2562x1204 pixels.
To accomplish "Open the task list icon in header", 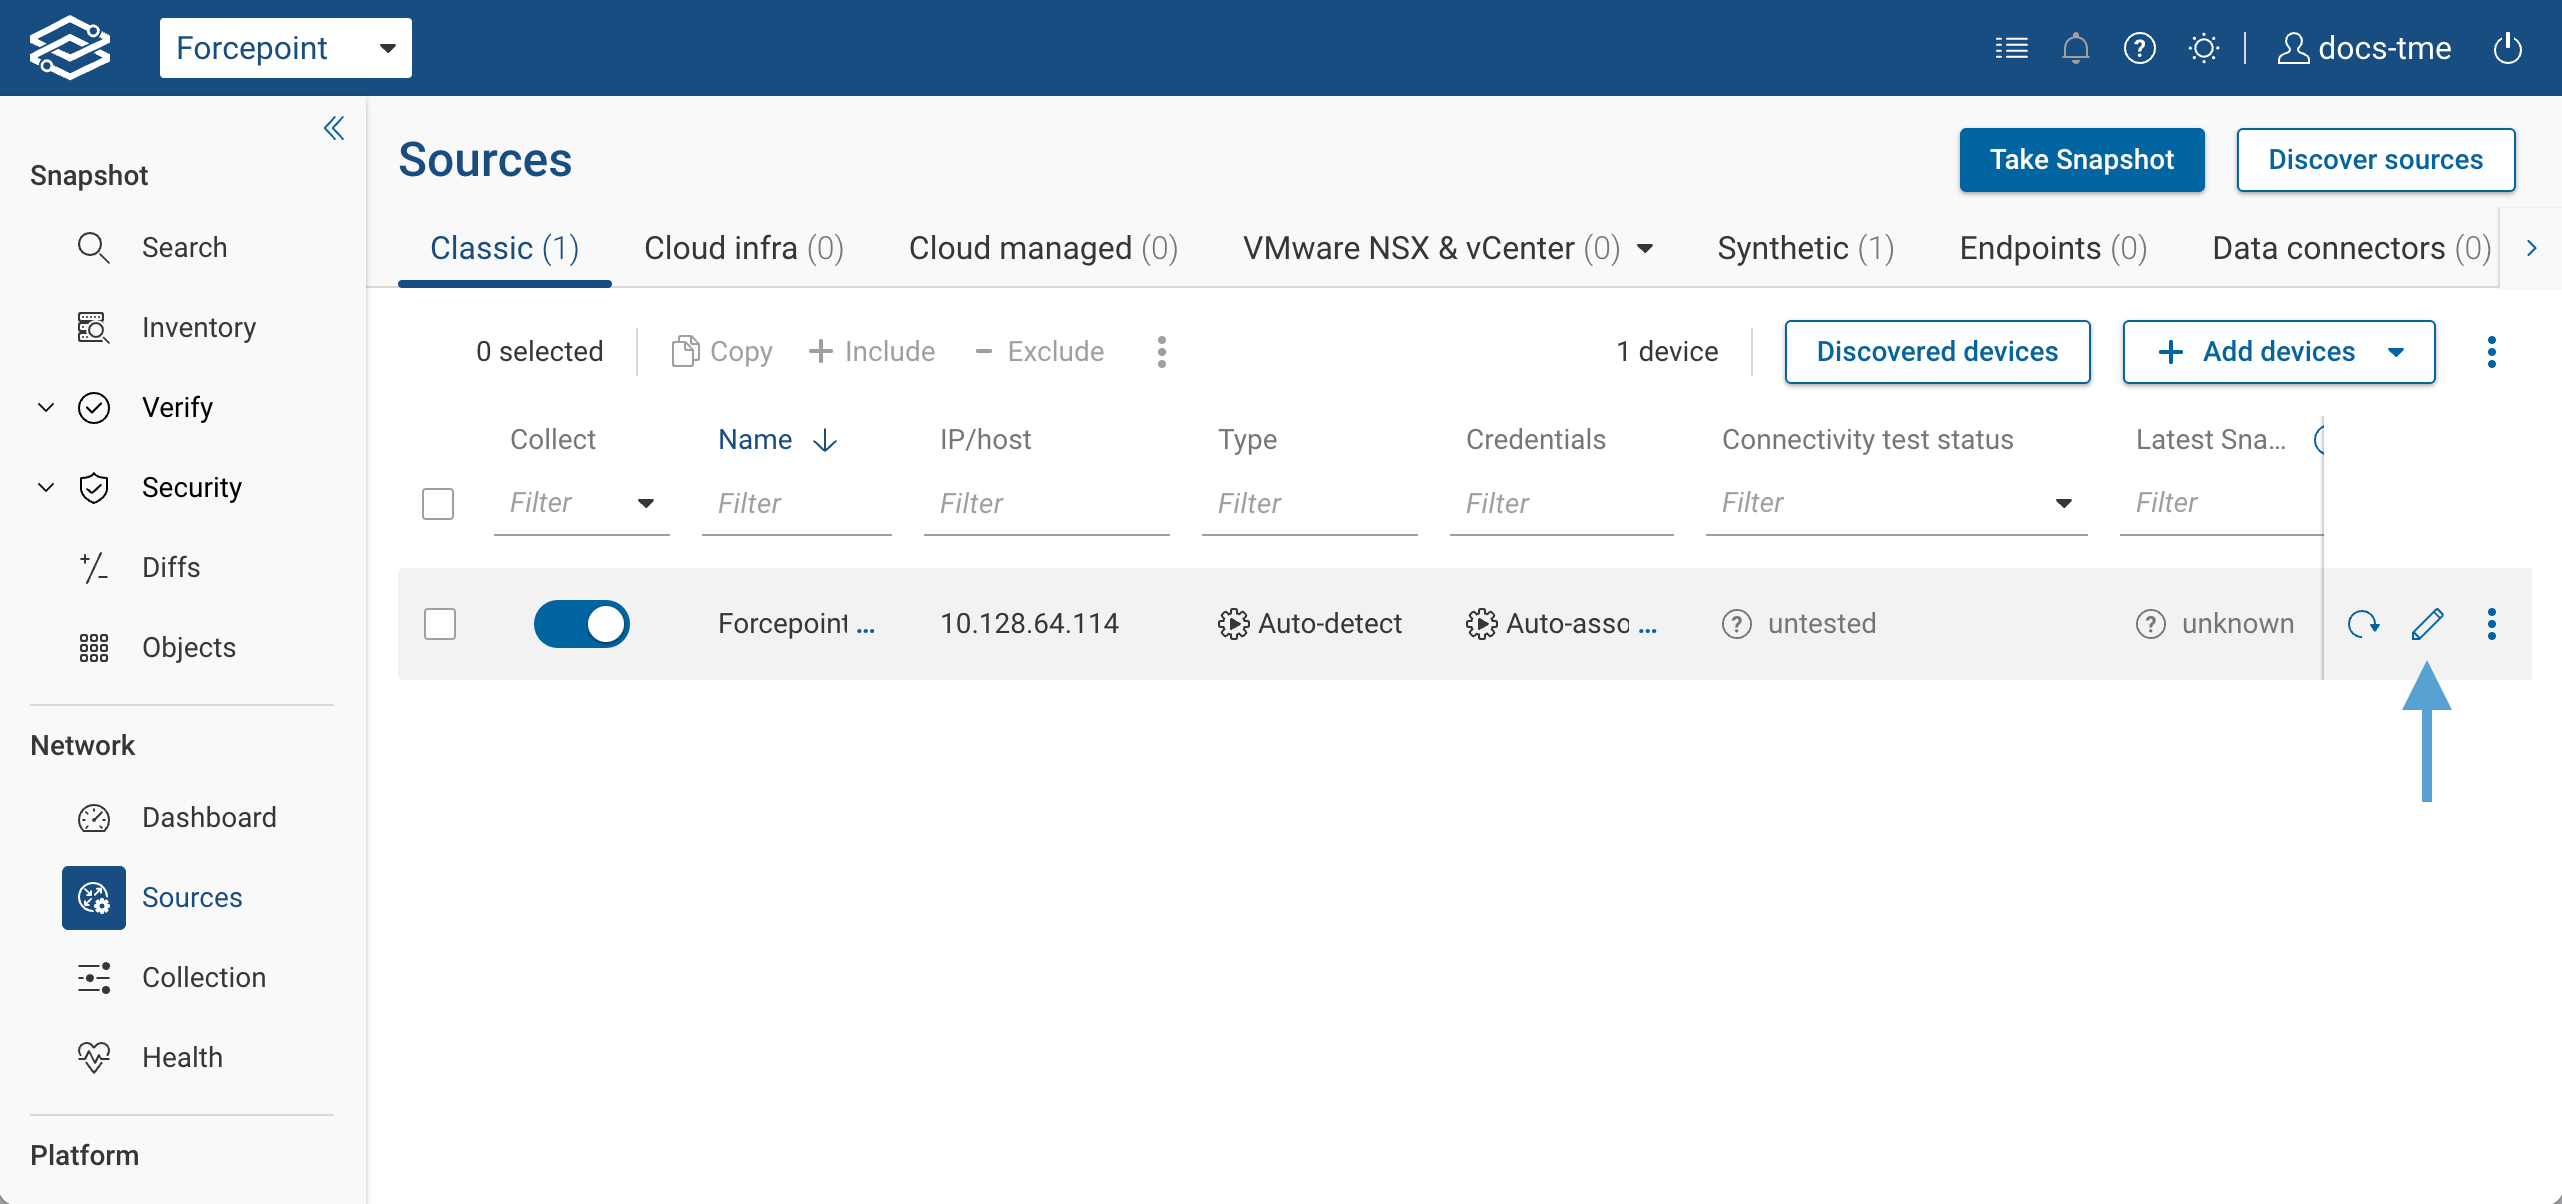I will [x=2011, y=48].
